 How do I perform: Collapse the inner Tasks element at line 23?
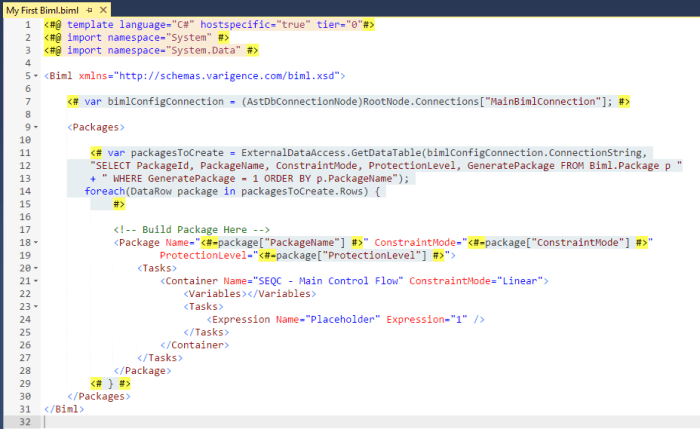click(x=36, y=307)
